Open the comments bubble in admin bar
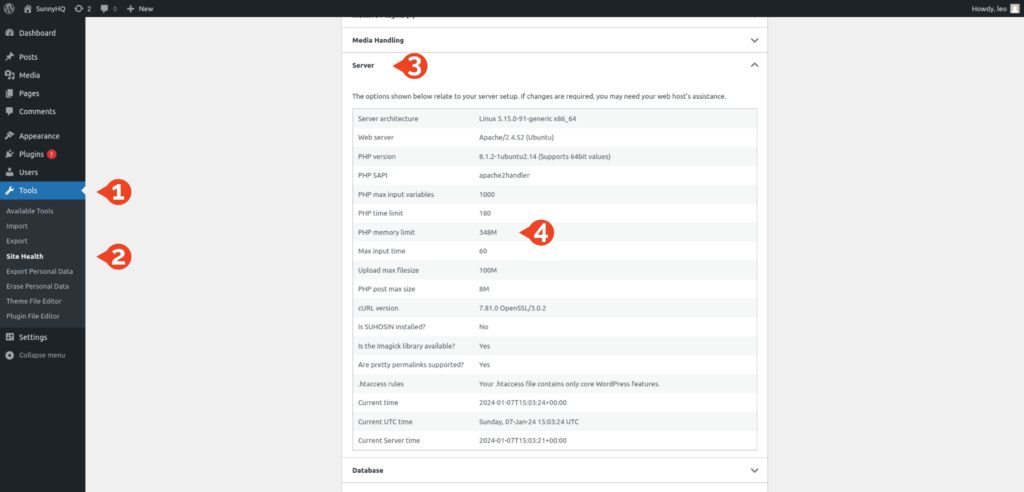1024x492 pixels. coord(105,8)
